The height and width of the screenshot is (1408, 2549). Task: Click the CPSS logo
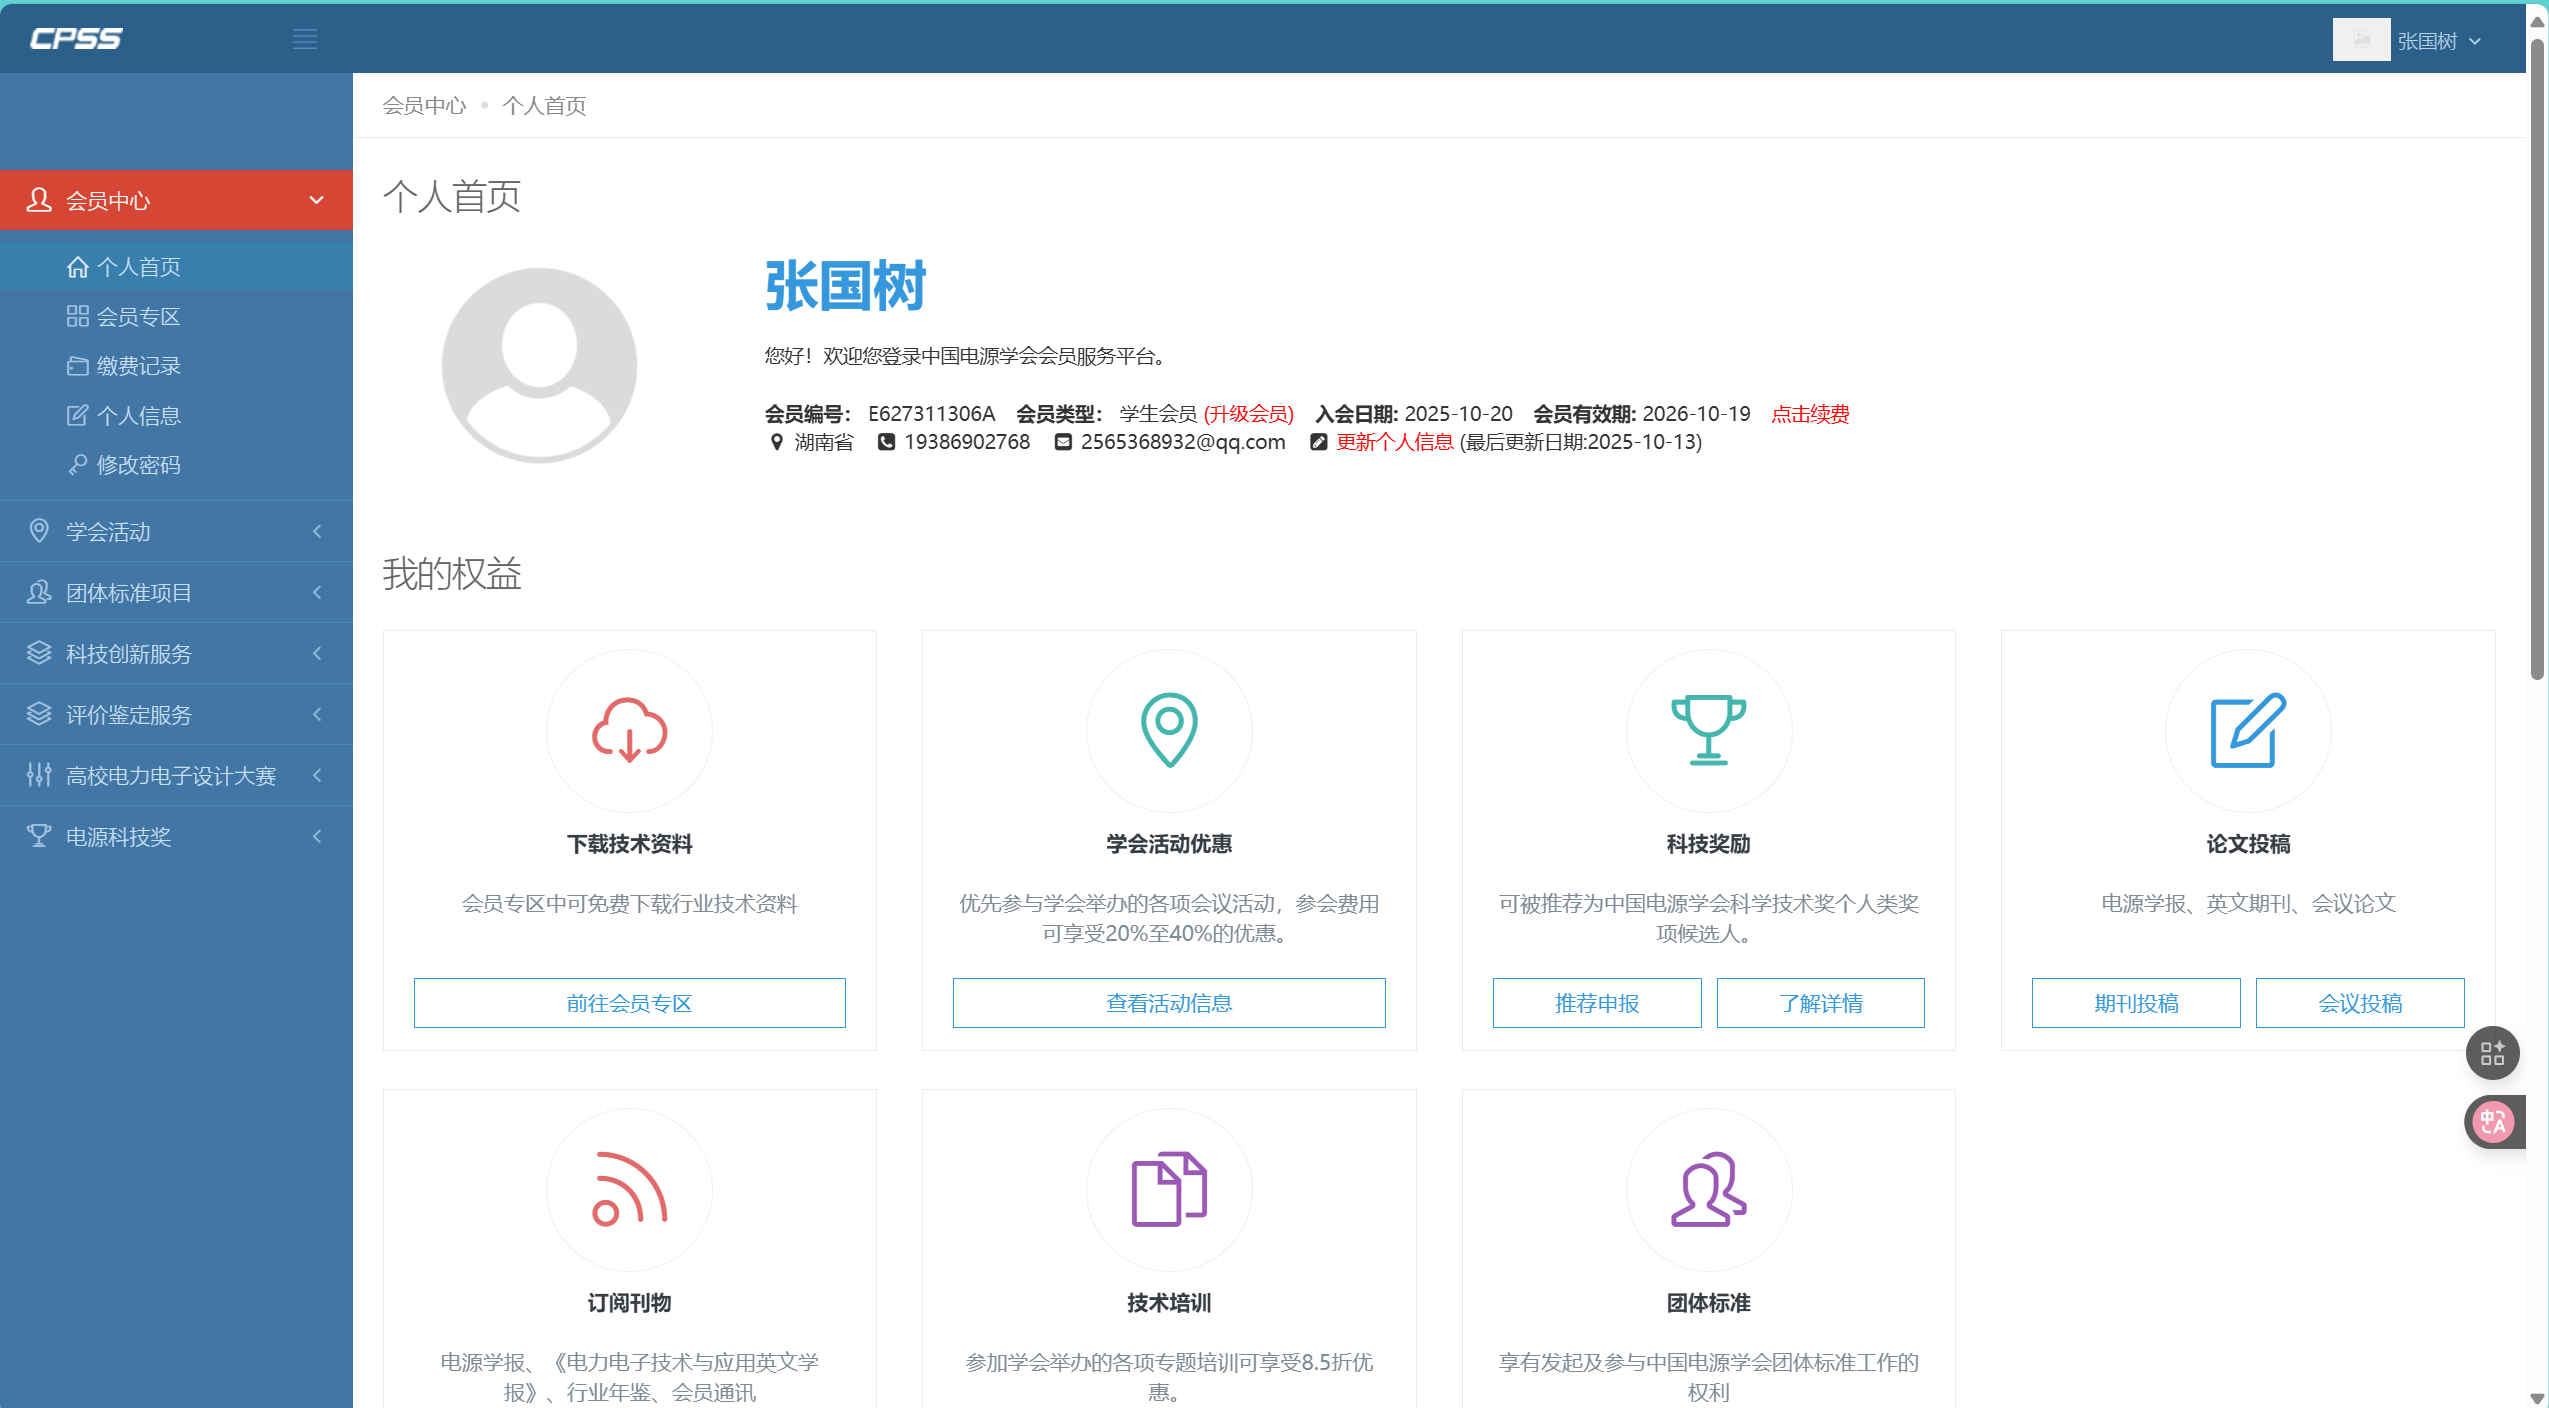(76, 38)
